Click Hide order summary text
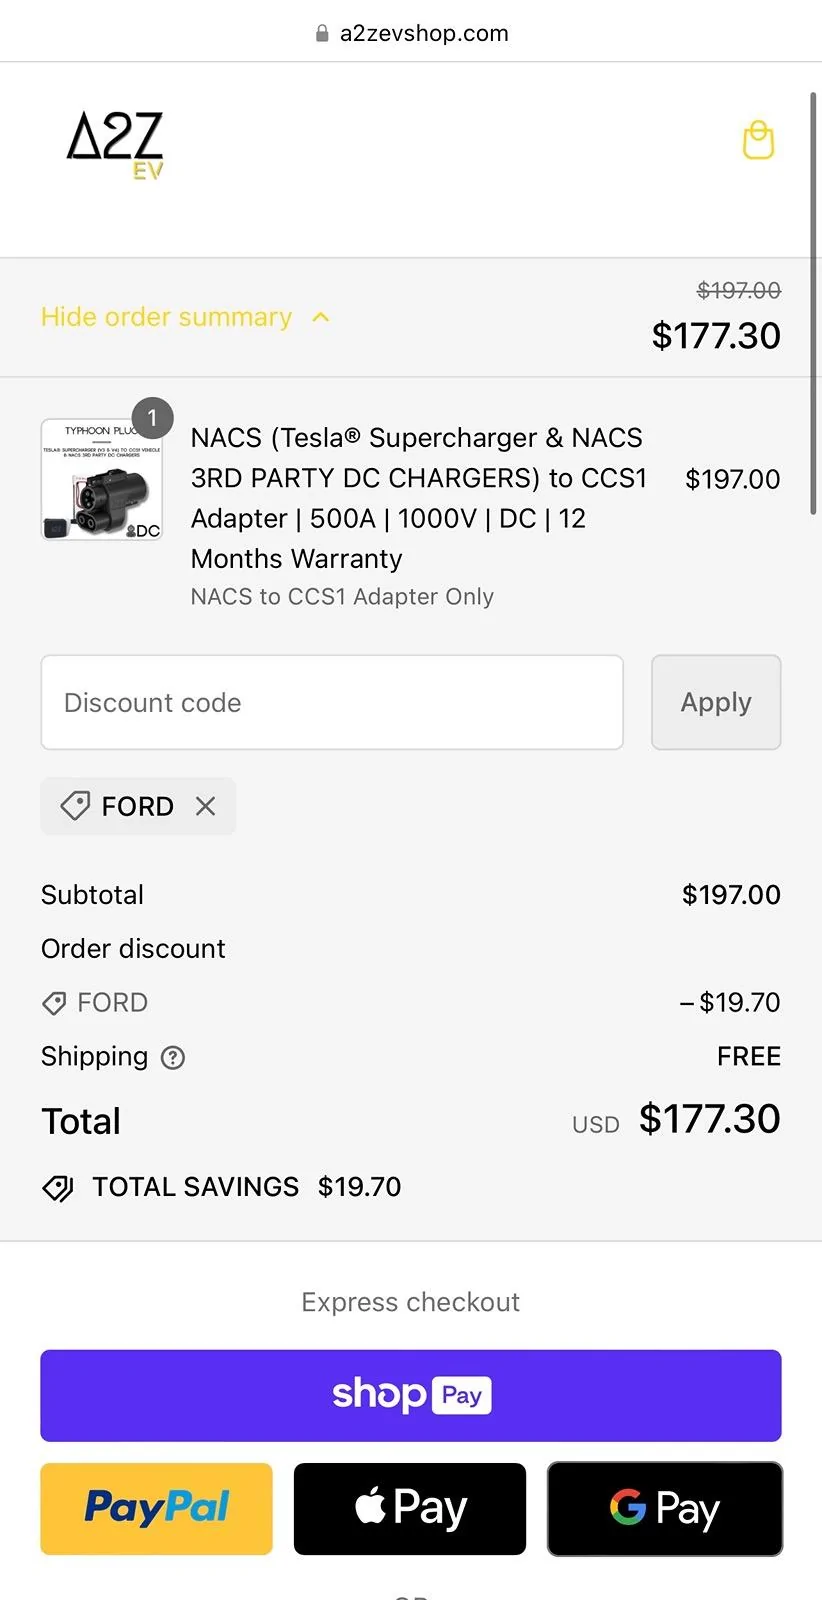The image size is (822, 1600). pos(166,317)
